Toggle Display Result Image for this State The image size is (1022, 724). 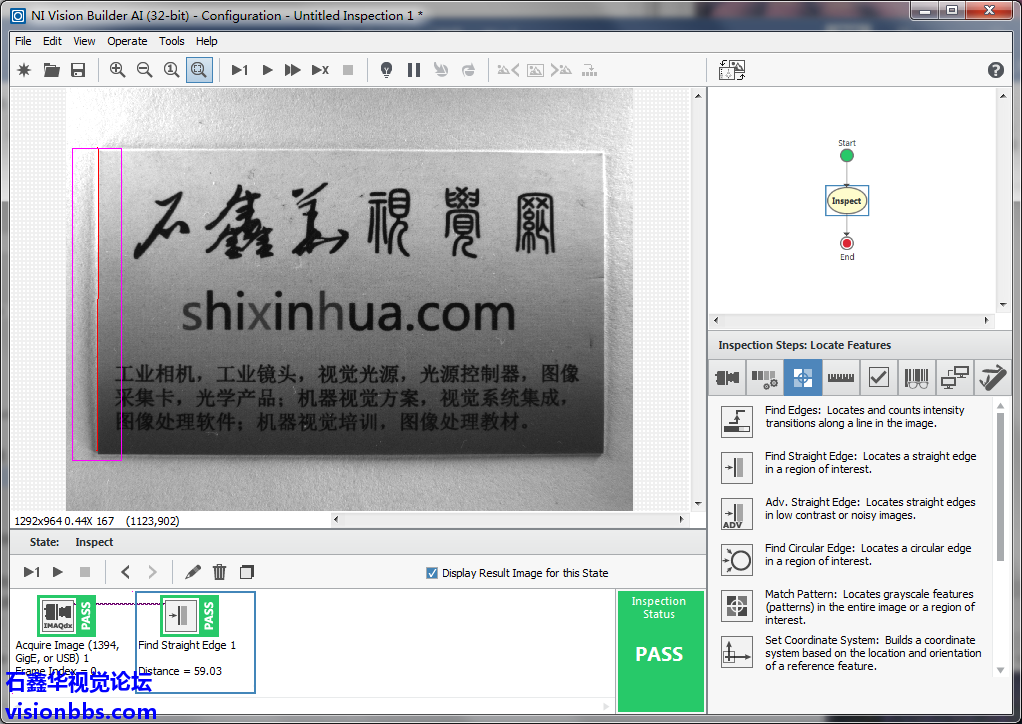tap(432, 573)
